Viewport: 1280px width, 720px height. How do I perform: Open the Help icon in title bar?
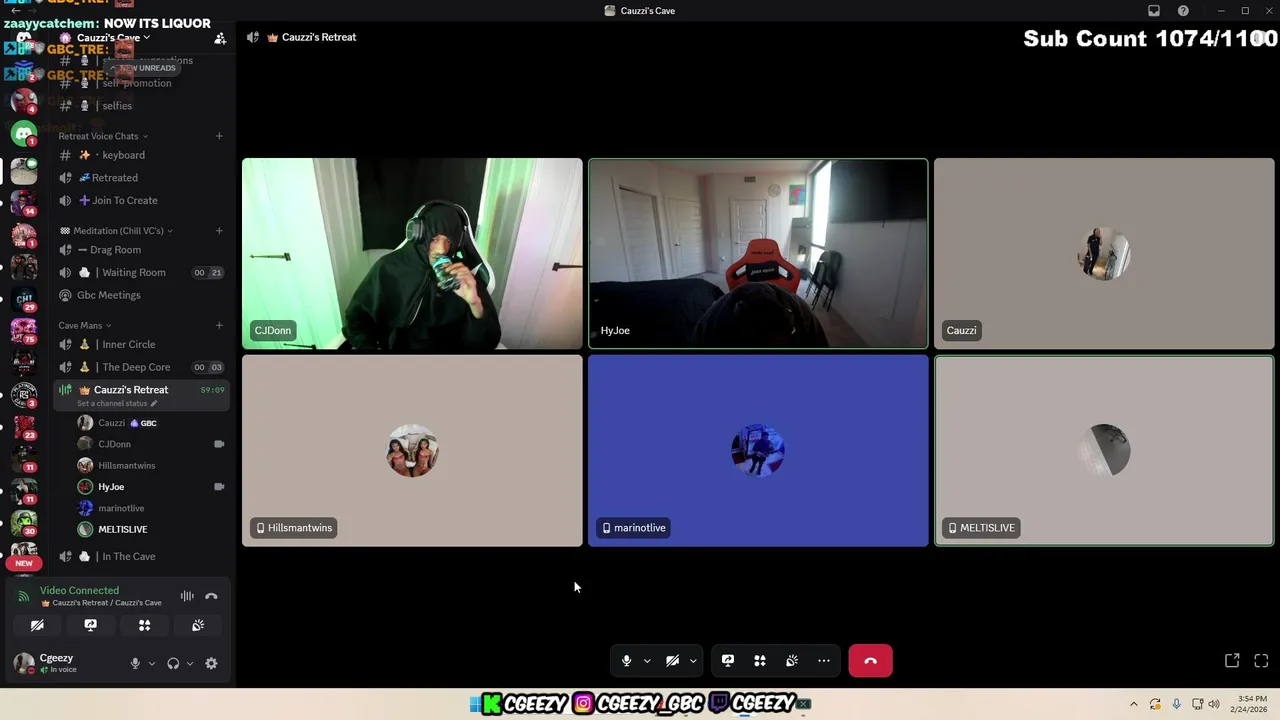pyautogui.click(x=1184, y=11)
